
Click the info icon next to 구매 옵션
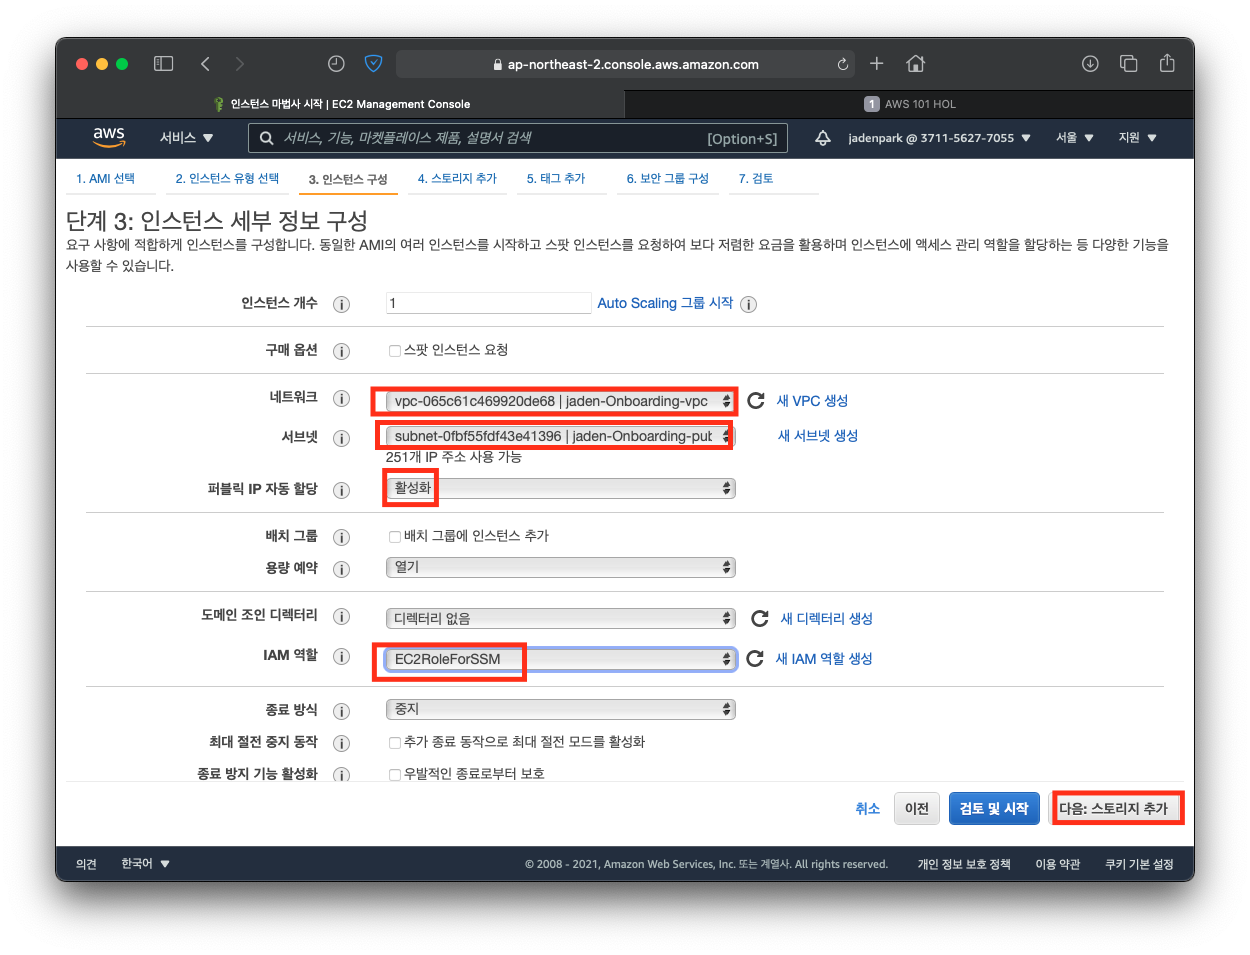[x=341, y=351]
